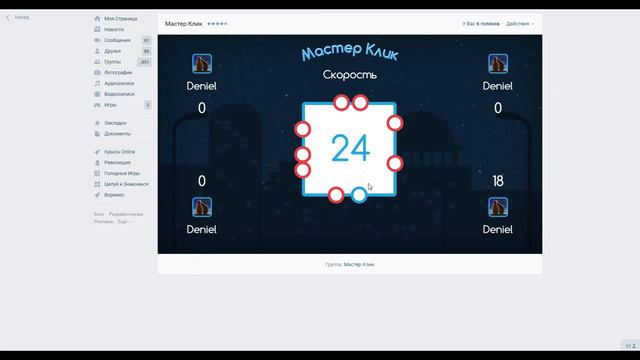Click the right red circle on square's top edge
This screenshot has height=360, width=640.
tap(360, 103)
